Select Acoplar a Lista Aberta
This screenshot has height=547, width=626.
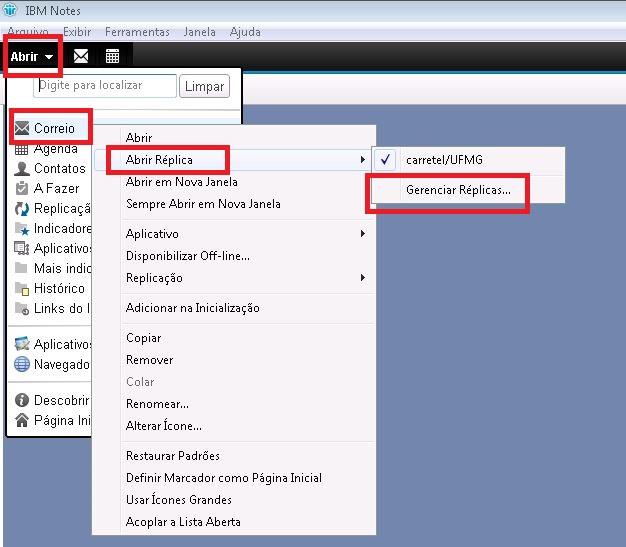click(x=183, y=522)
